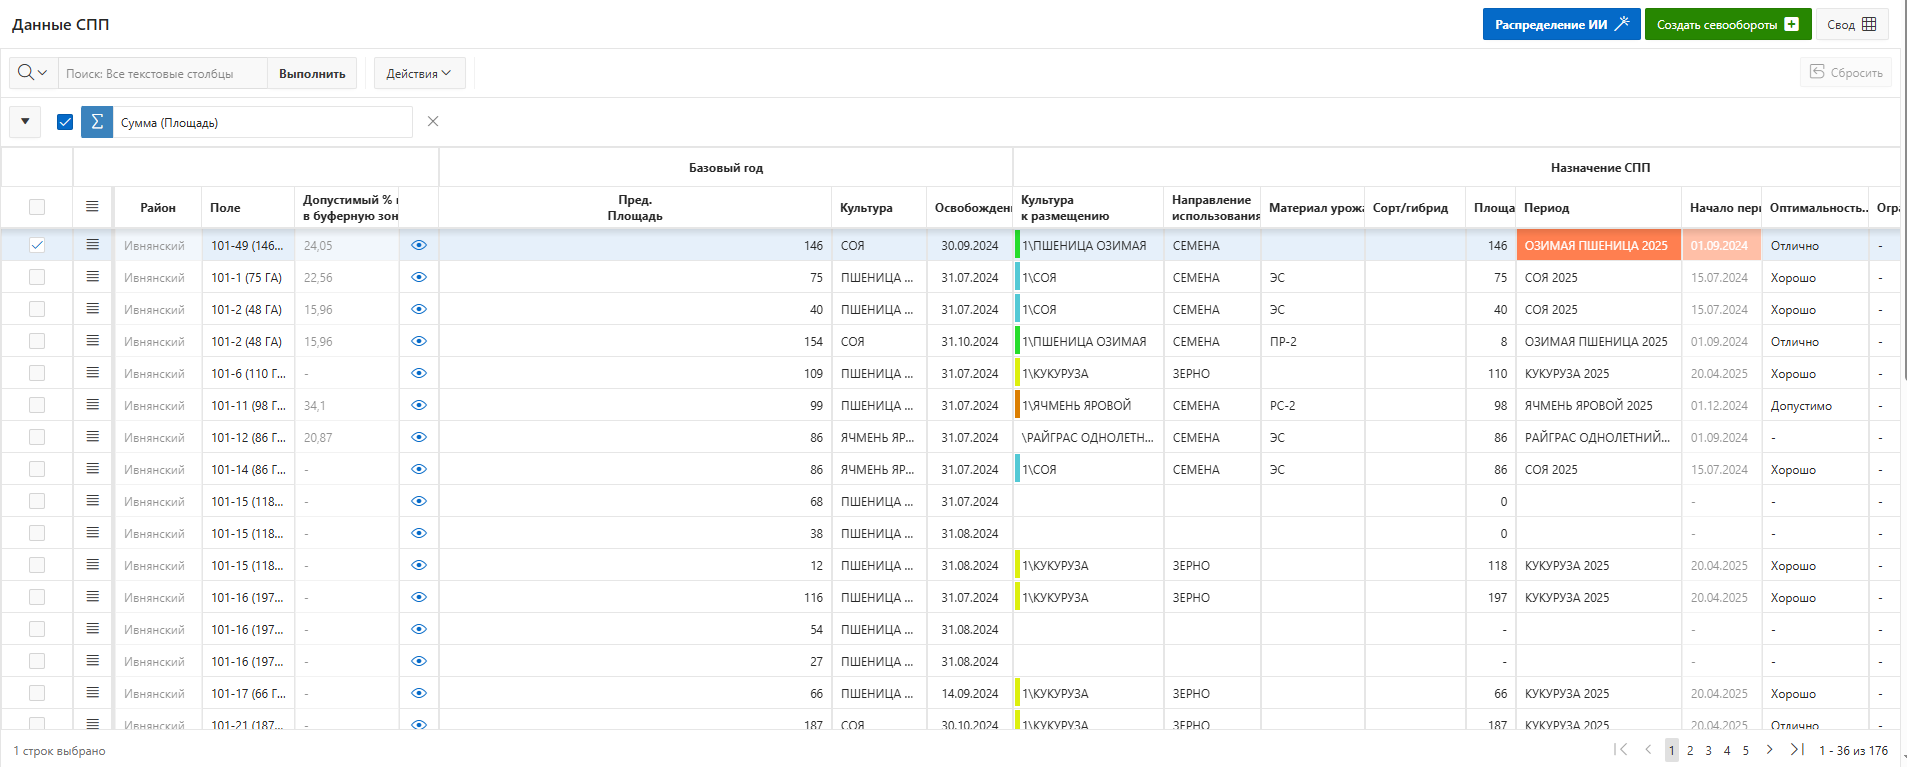
Task: Click the sigma aggregate icon
Action: (x=97, y=122)
